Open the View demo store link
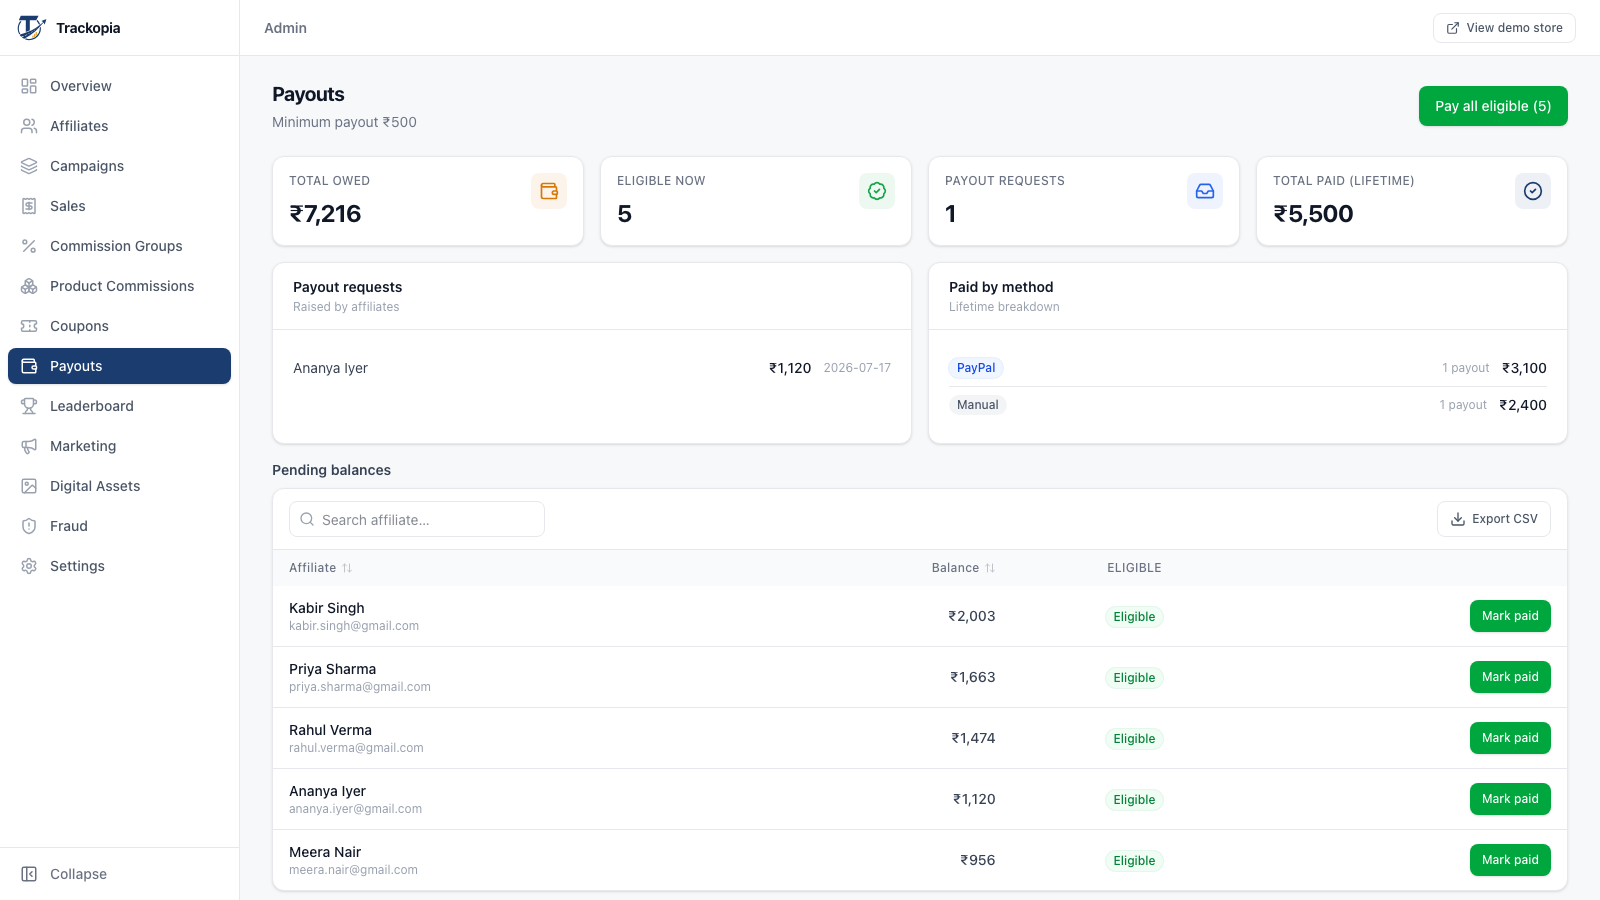The width and height of the screenshot is (1600, 900). 1504,28
